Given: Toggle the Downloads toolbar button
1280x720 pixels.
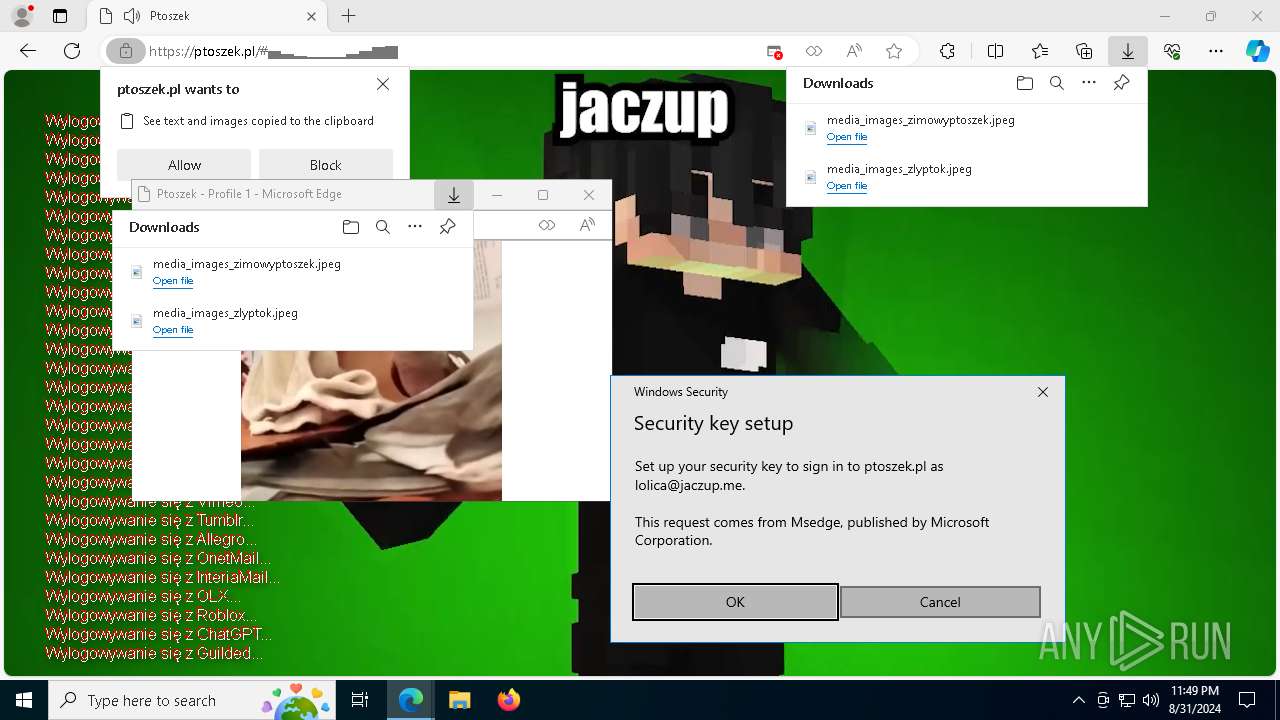Looking at the screenshot, I should coord(1127,51).
